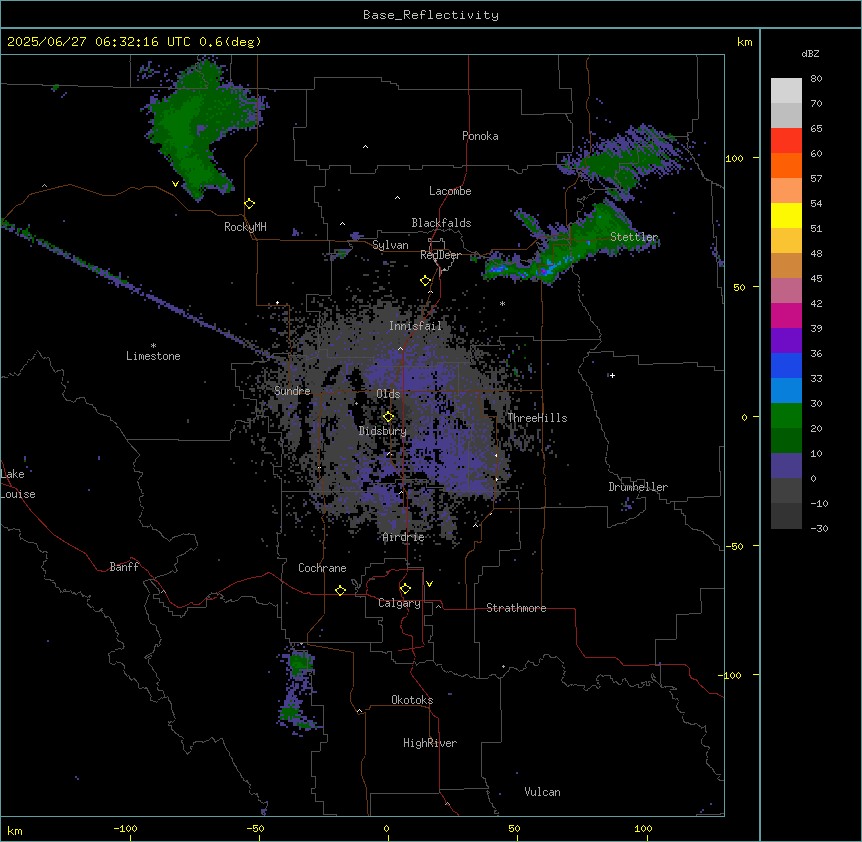Image resolution: width=862 pixels, height=842 pixels.
Task: Select the bright green 20-30 dBZ swatch
Action: point(786,416)
